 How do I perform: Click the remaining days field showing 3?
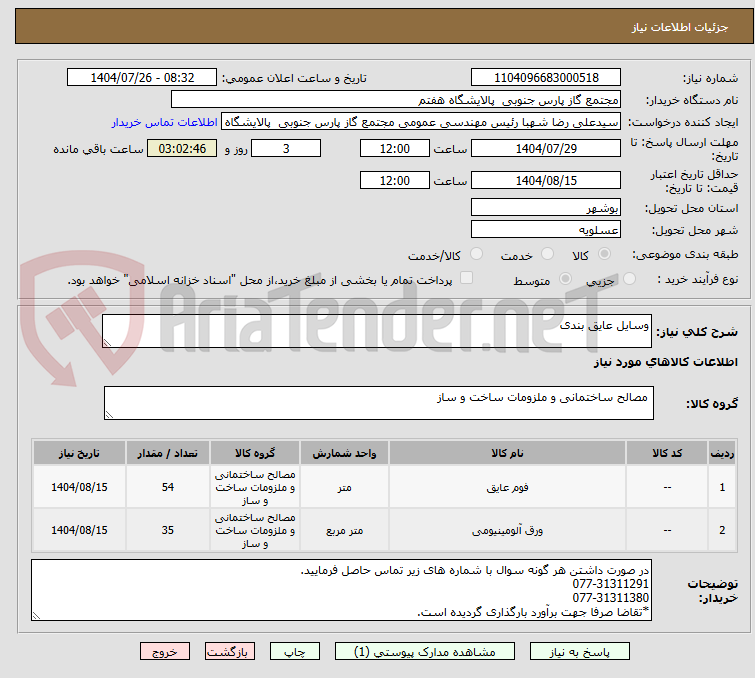point(286,148)
